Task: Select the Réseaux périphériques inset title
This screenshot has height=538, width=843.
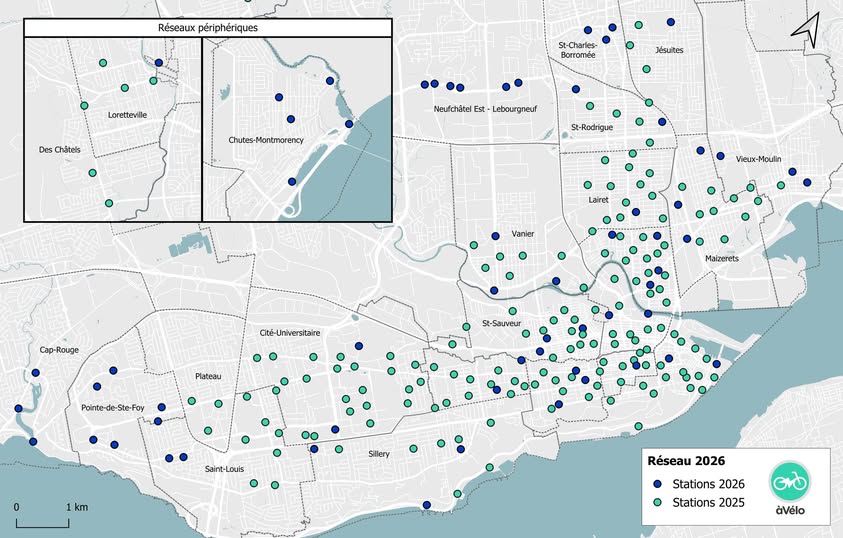Action: (207, 29)
